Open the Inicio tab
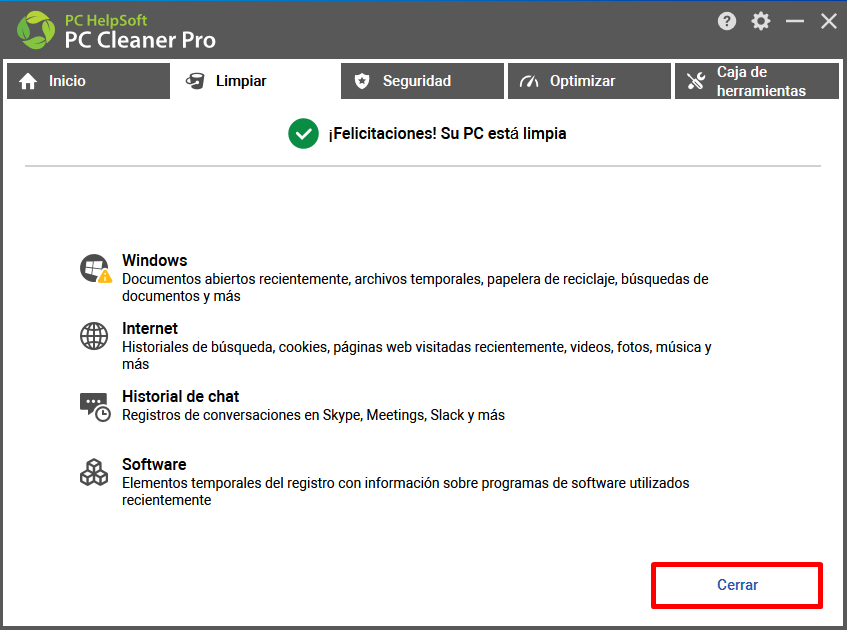847x630 pixels. tap(89, 81)
